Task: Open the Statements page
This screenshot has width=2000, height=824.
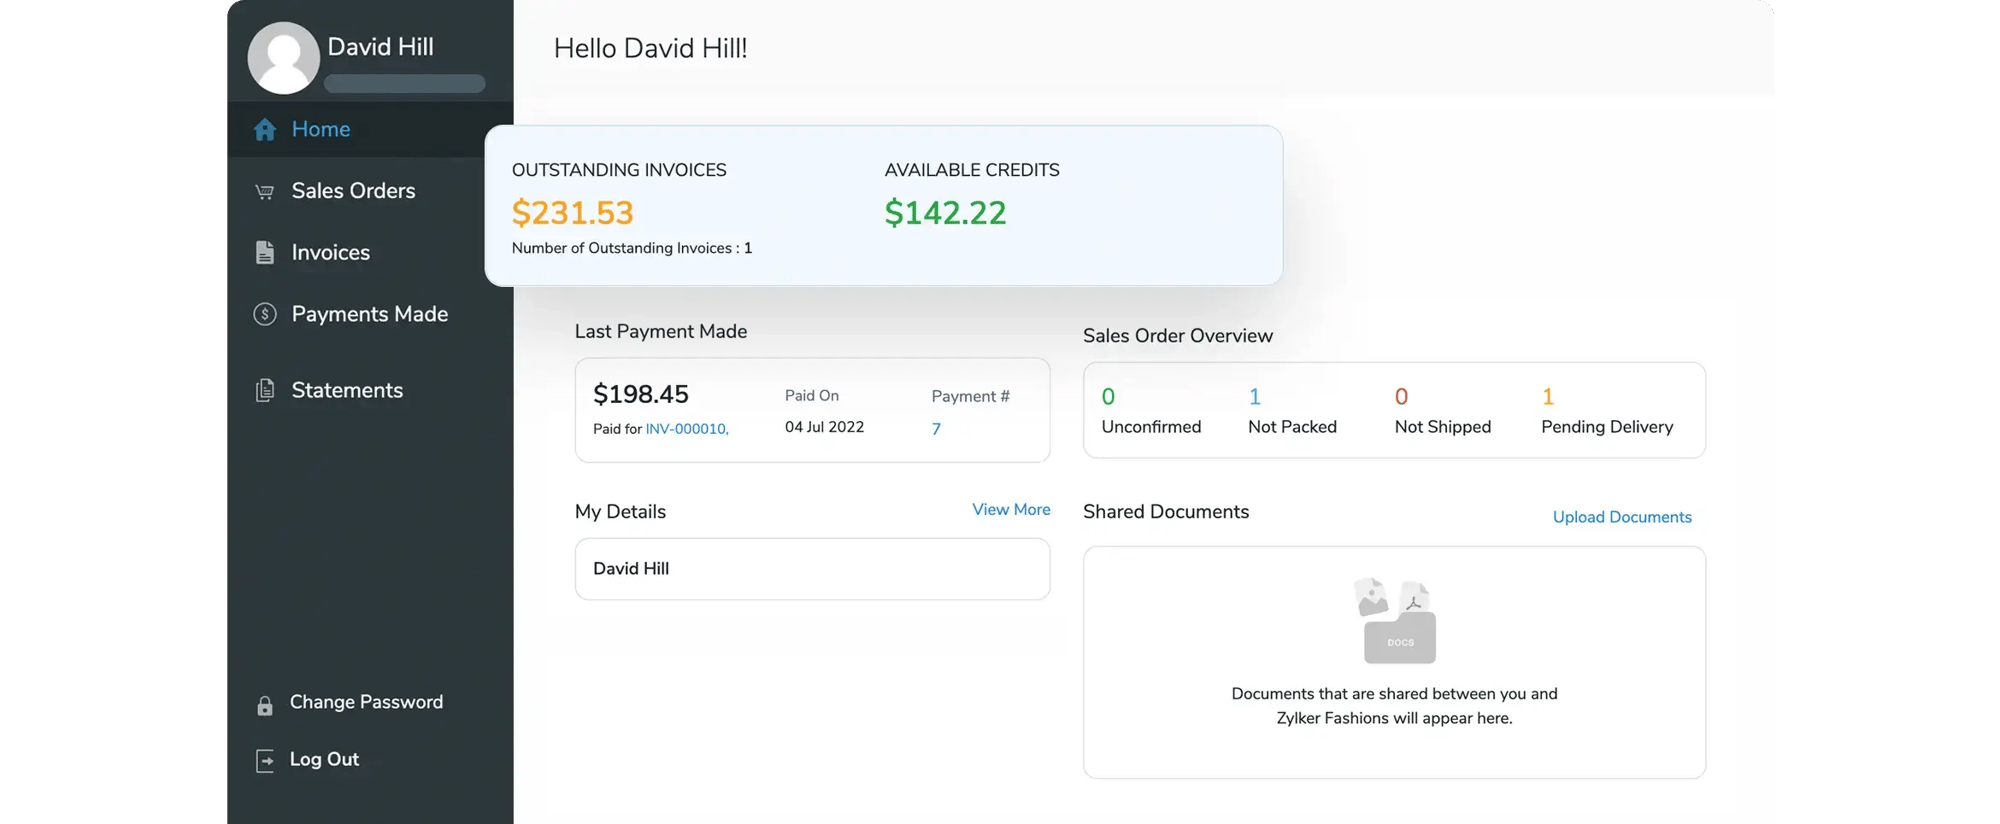Action: [x=347, y=391]
